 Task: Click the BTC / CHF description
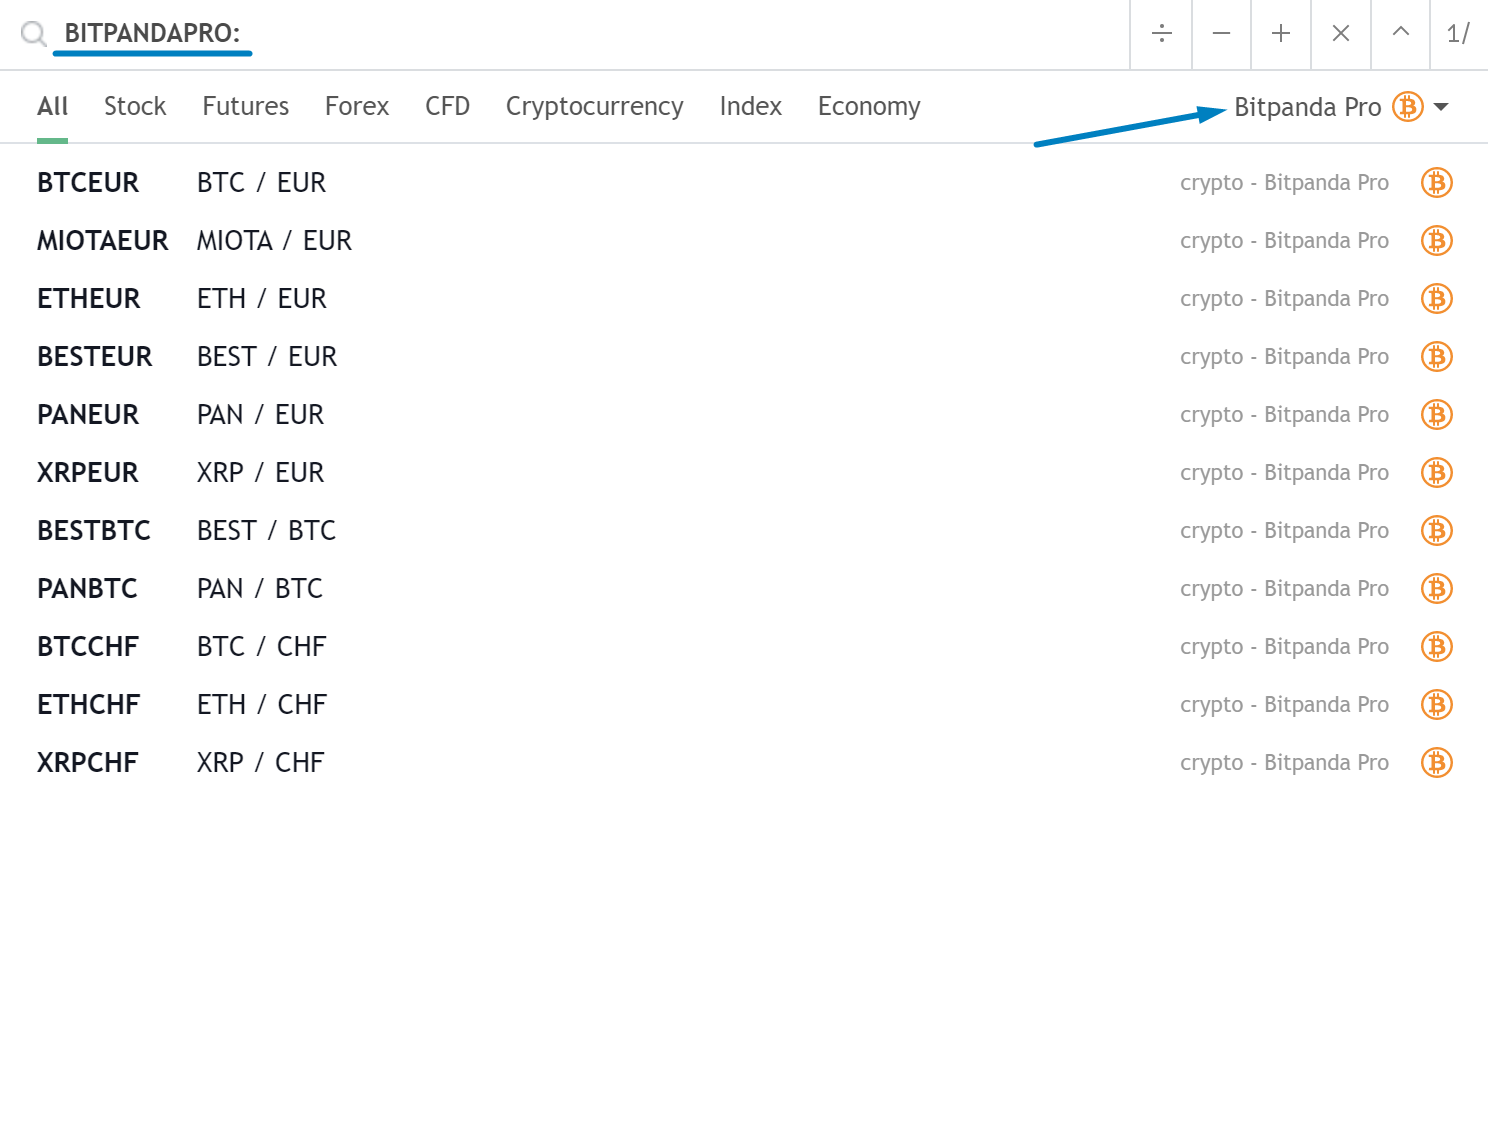point(261,647)
